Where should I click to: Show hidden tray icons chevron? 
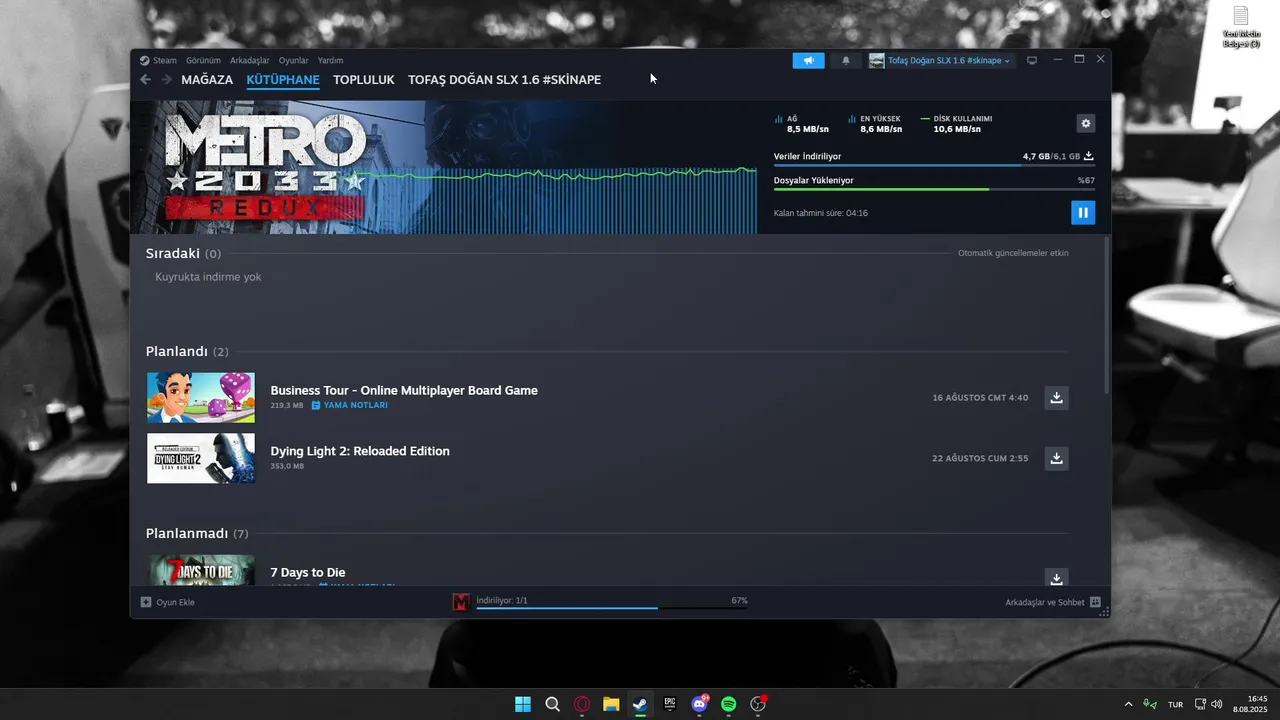1129,704
